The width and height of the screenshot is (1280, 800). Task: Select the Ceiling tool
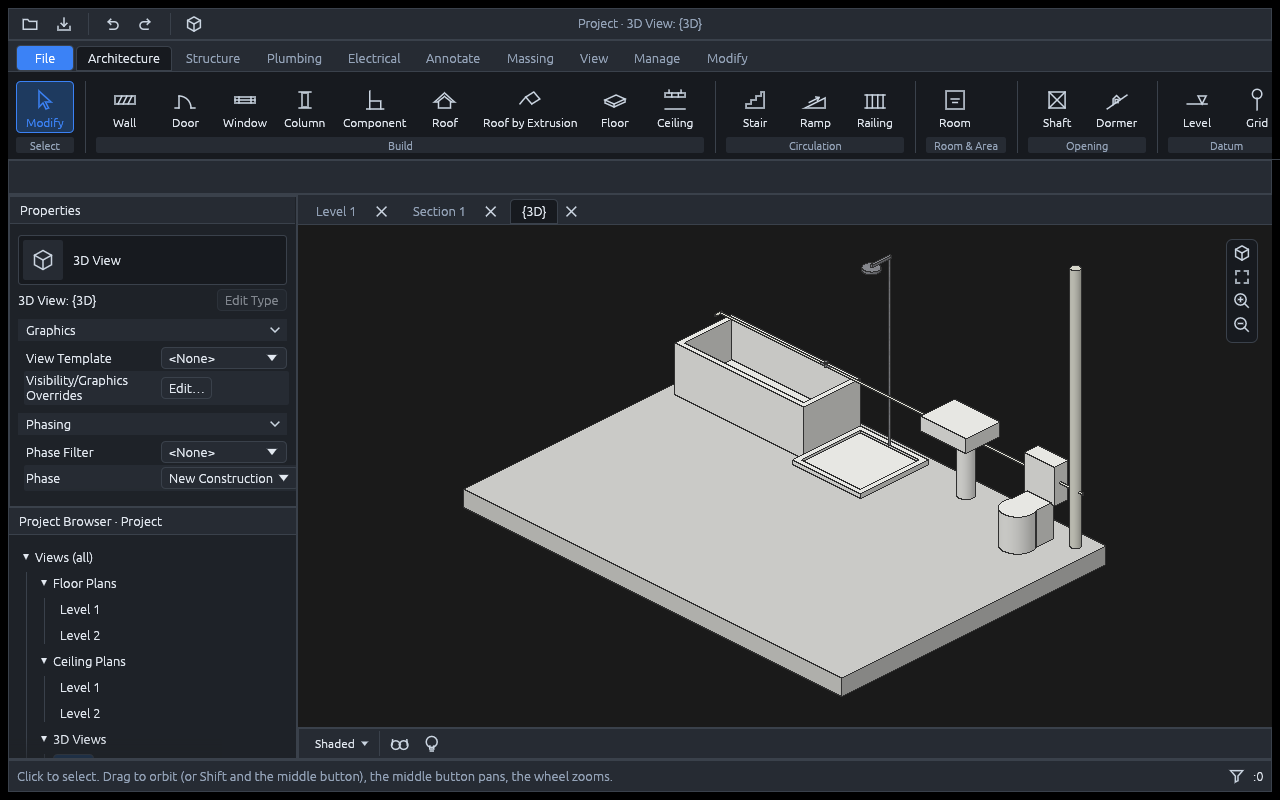click(675, 108)
